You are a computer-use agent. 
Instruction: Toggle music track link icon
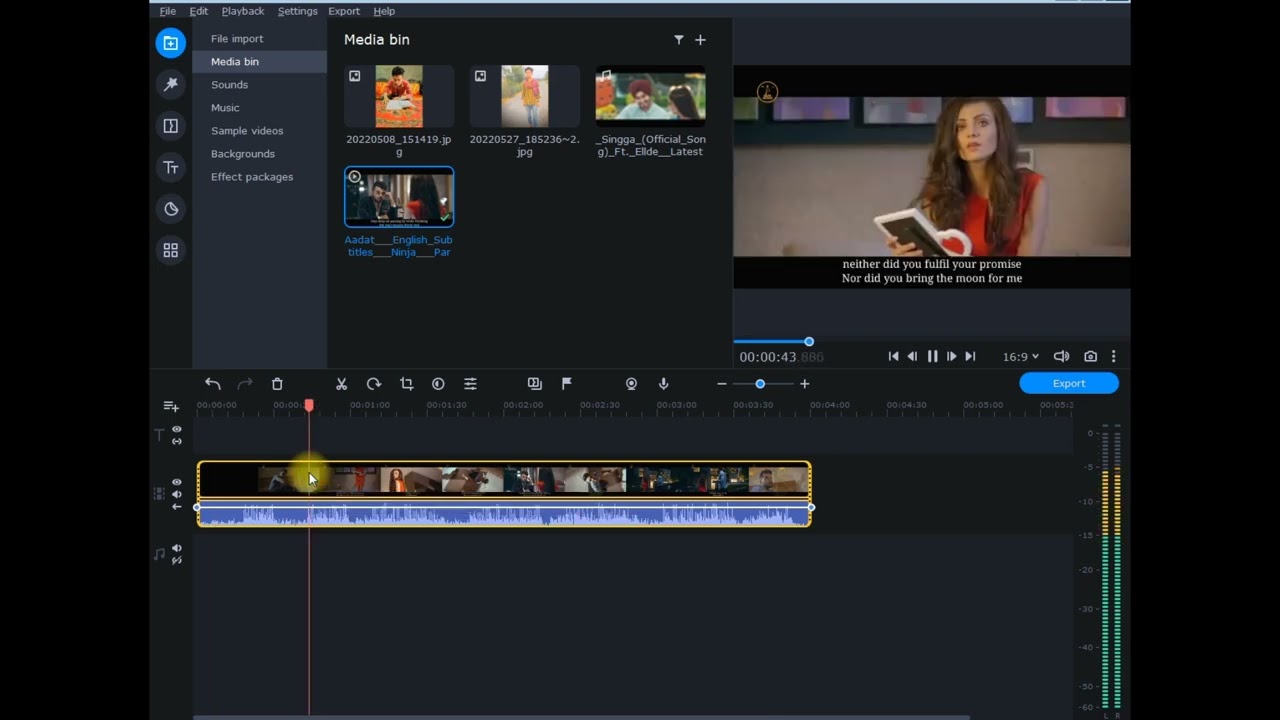coord(177,560)
